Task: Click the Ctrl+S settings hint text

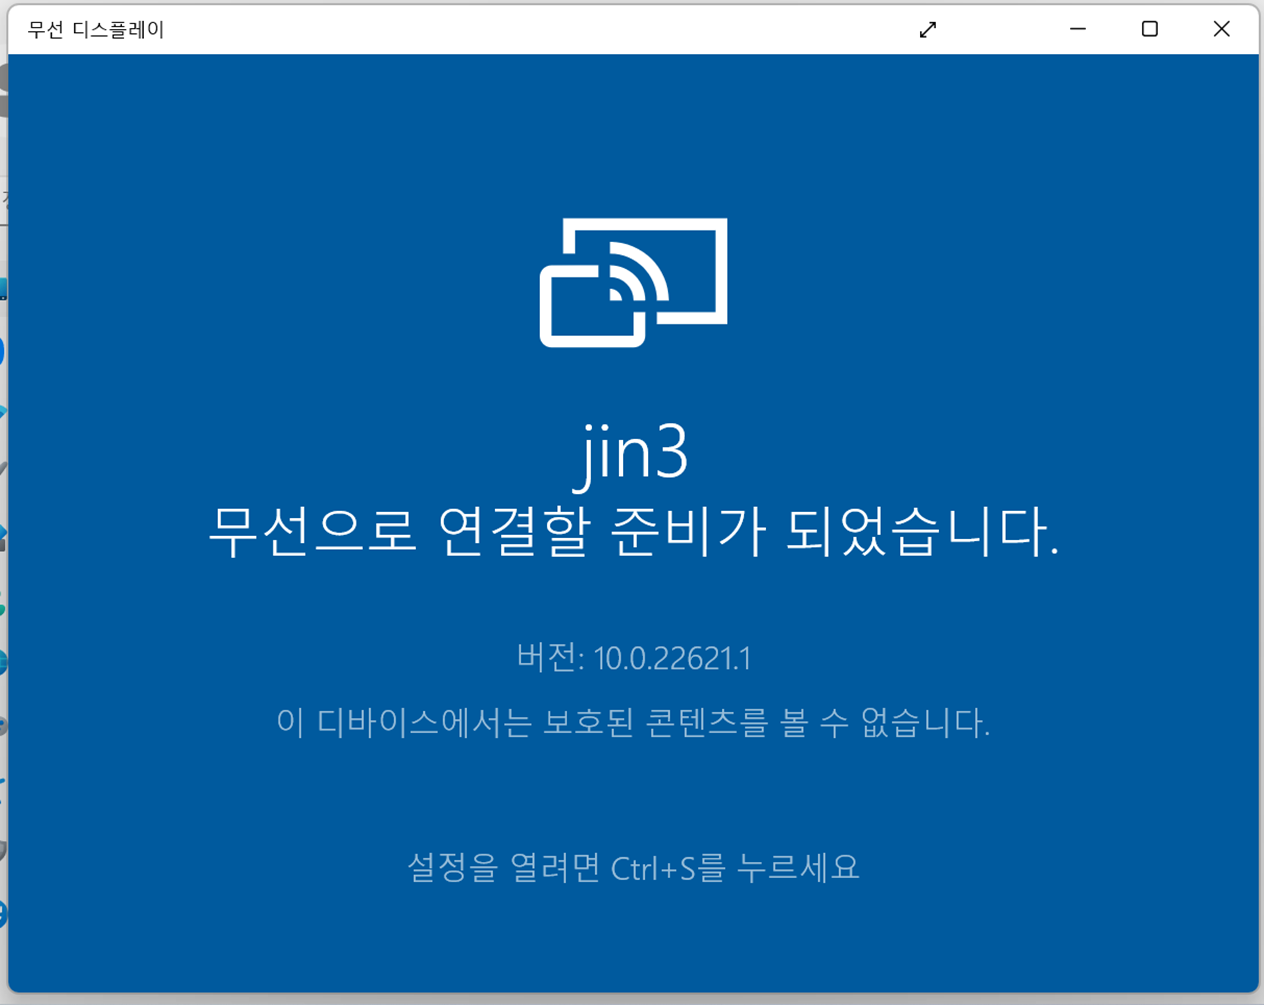Action: pyautogui.click(x=633, y=867)
